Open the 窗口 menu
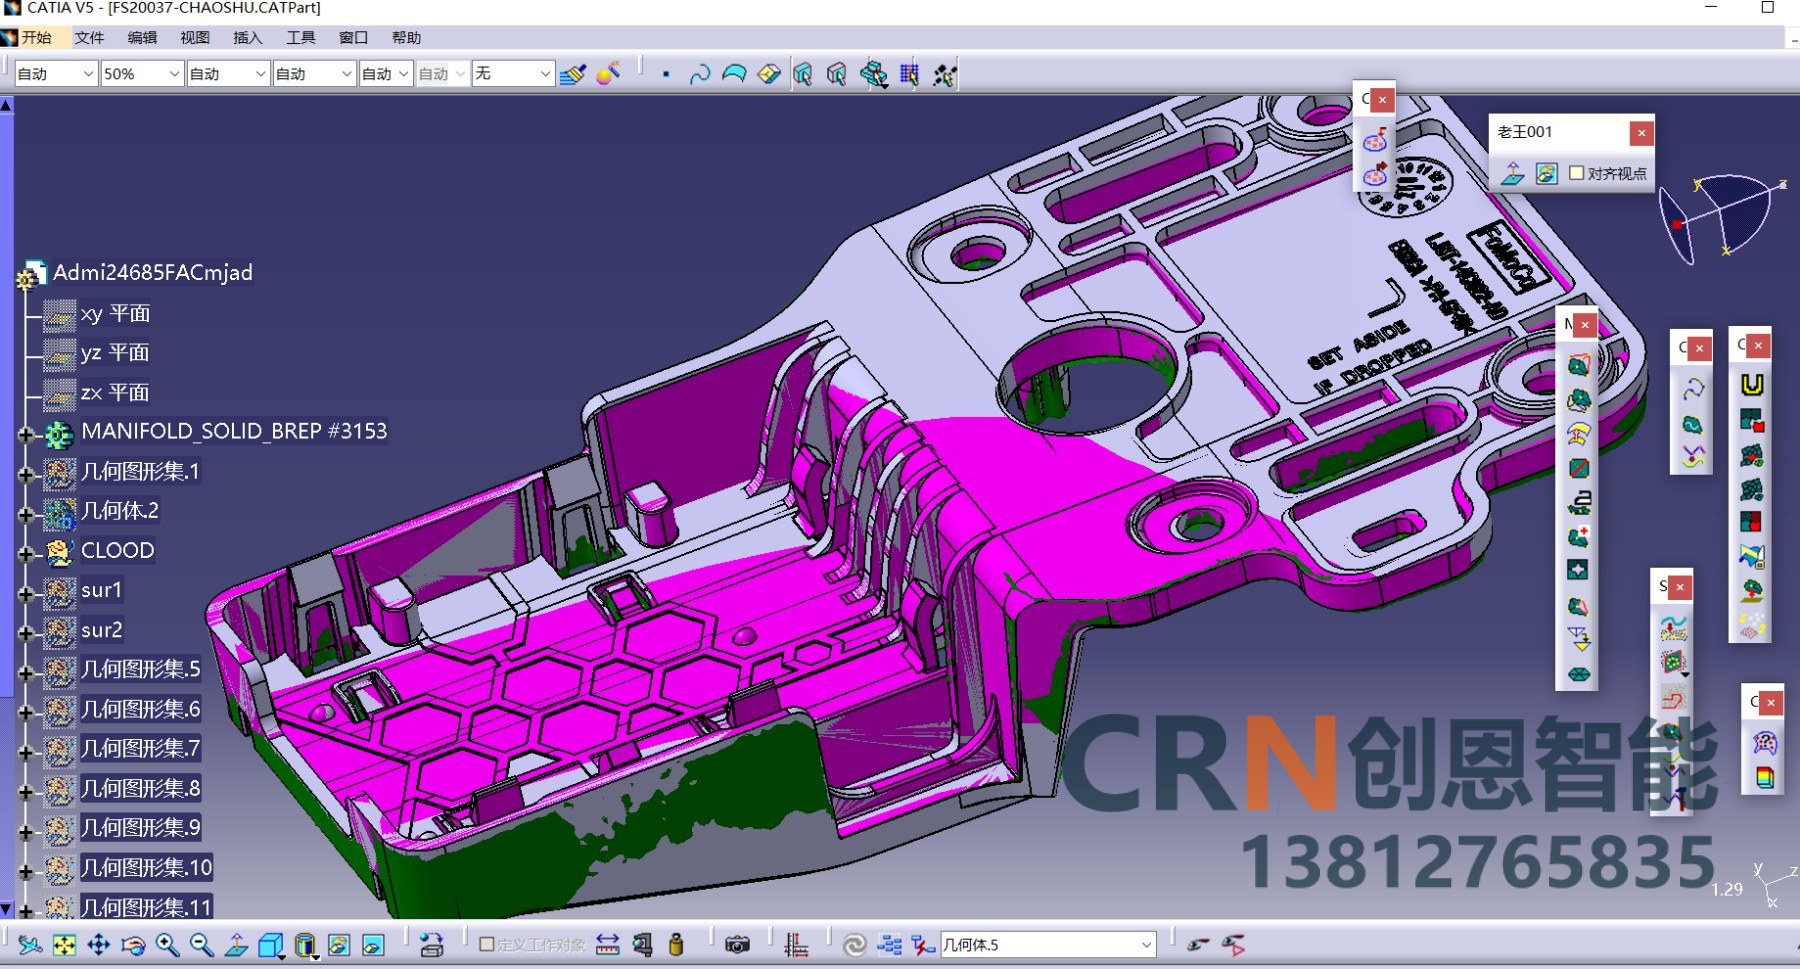This screenshot has height=969, width=1800. tap(353, 38)
